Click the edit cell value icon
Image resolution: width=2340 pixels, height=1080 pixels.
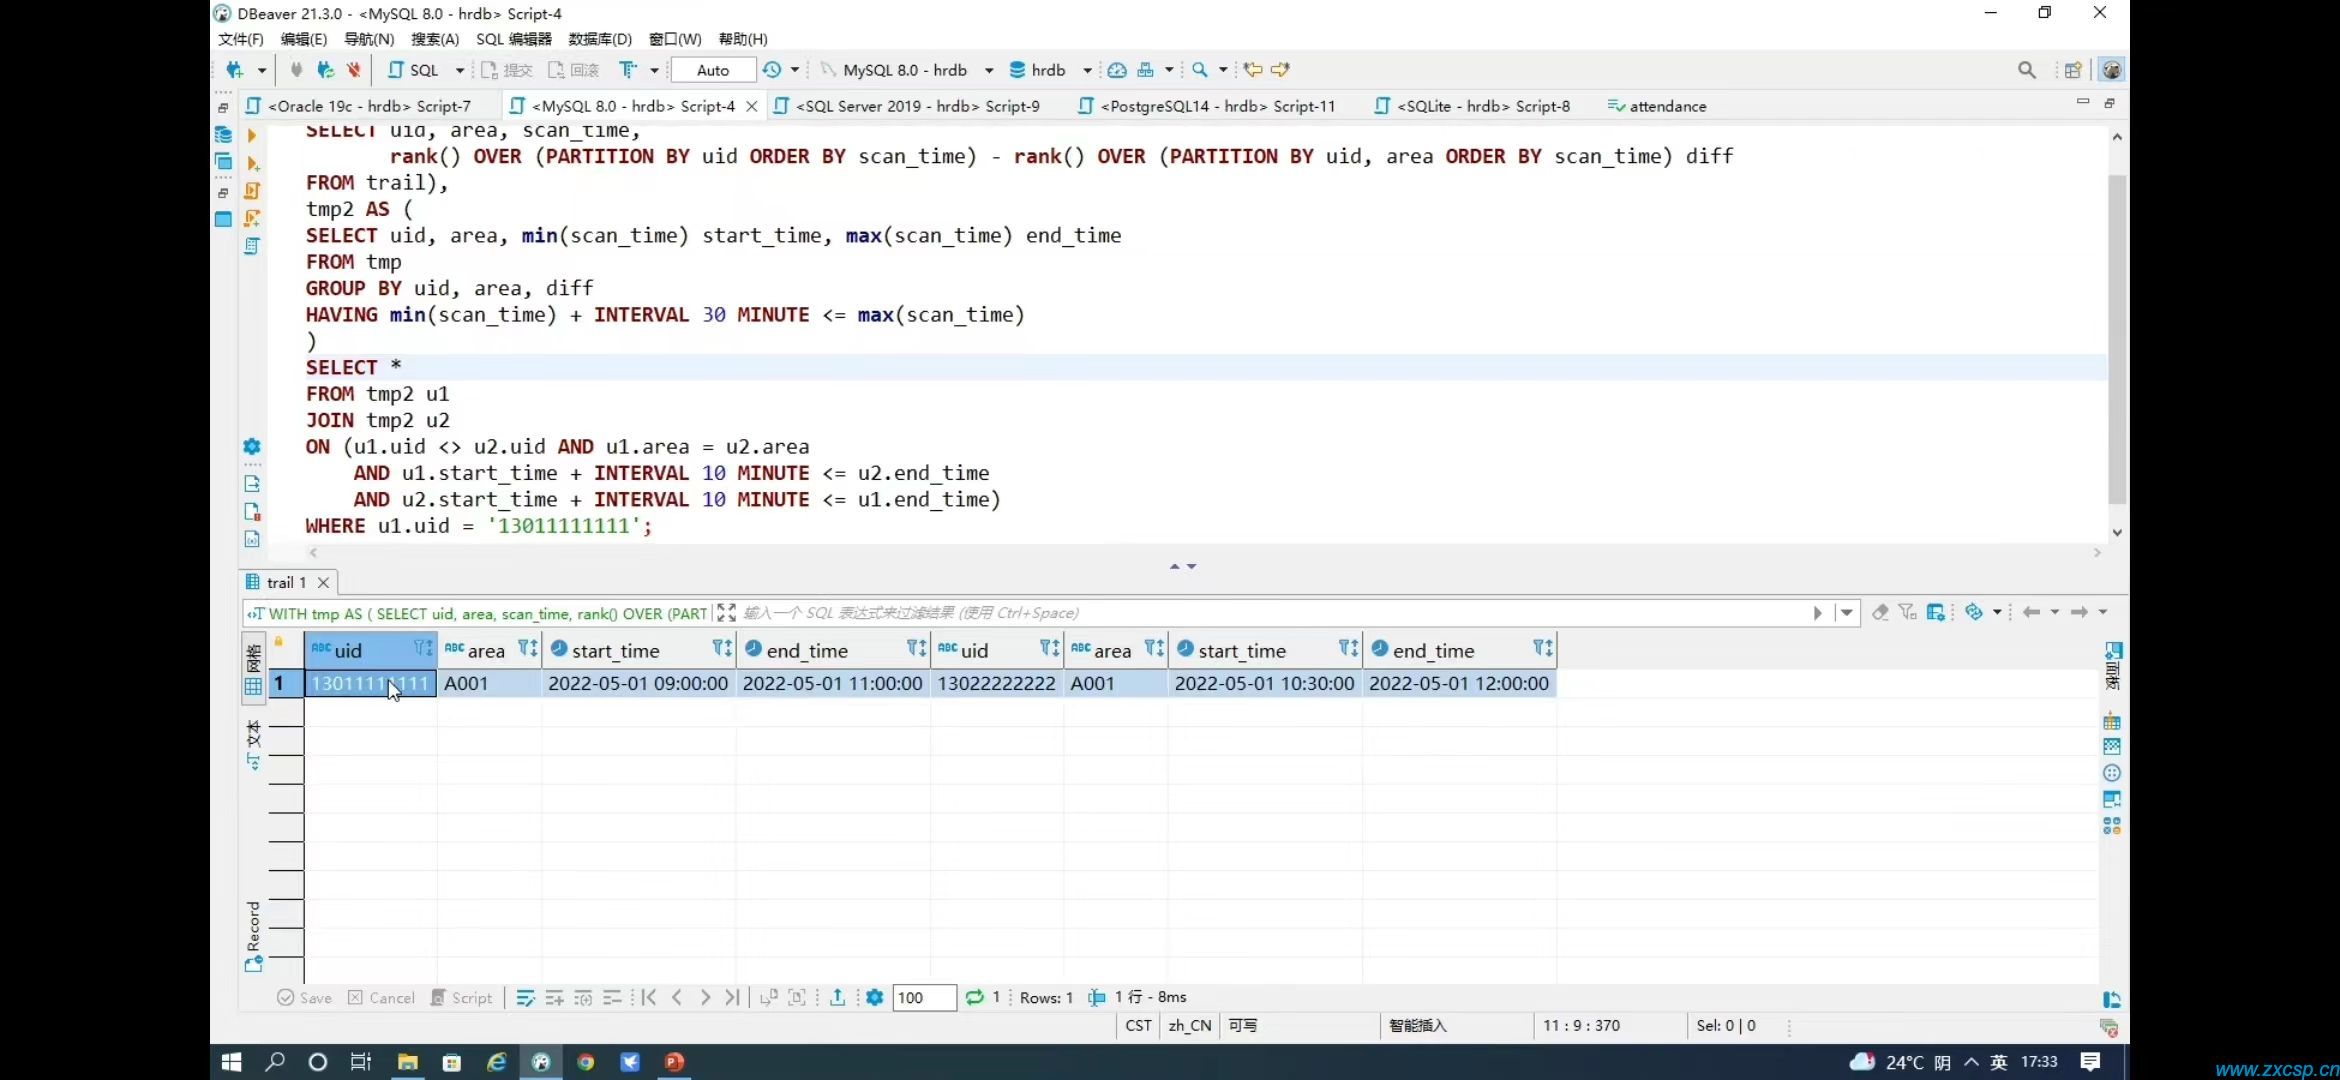(525, 997)
